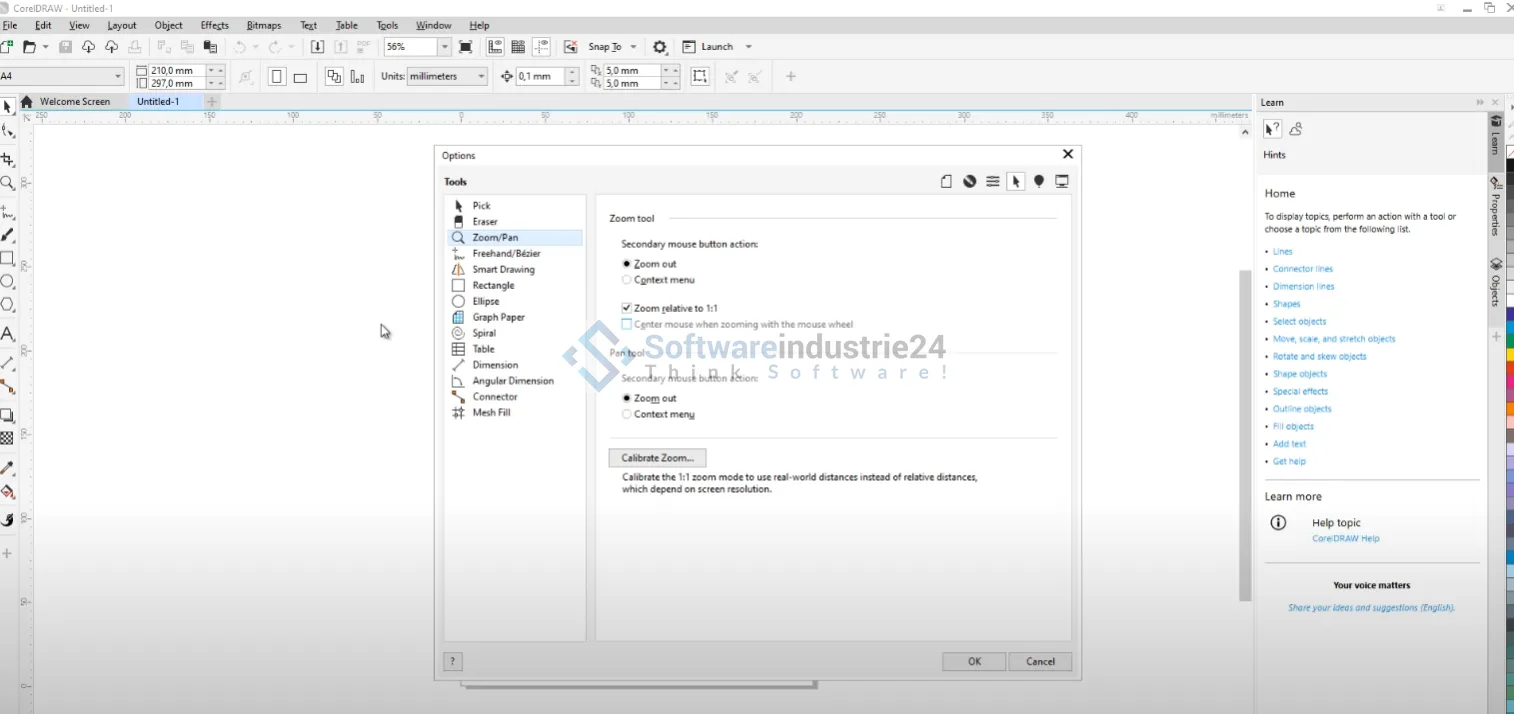Image resolution: width=1514 pixels, height=714 pixels.
Task: Click the Save icon in standard toolbar
Action: click(x=65, y=47)
